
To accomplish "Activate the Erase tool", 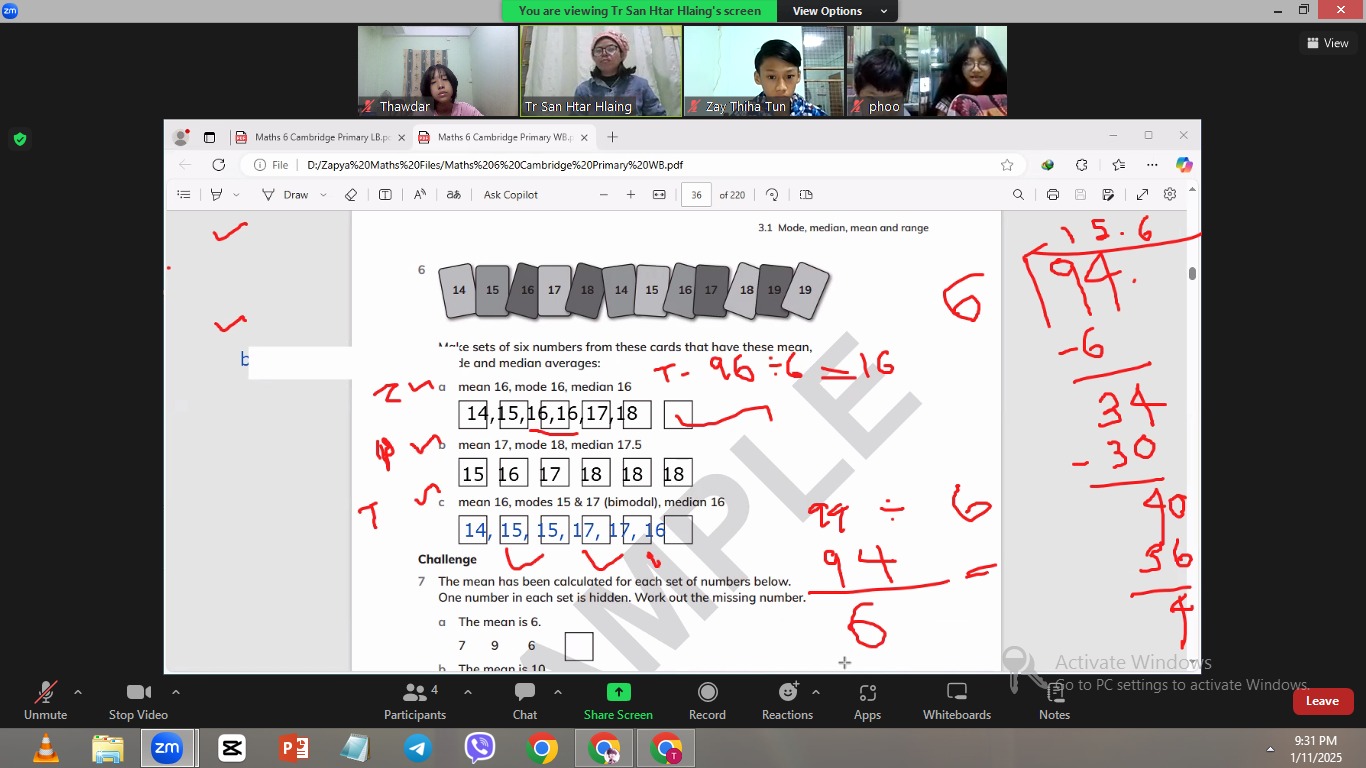I will click(351, 195).
